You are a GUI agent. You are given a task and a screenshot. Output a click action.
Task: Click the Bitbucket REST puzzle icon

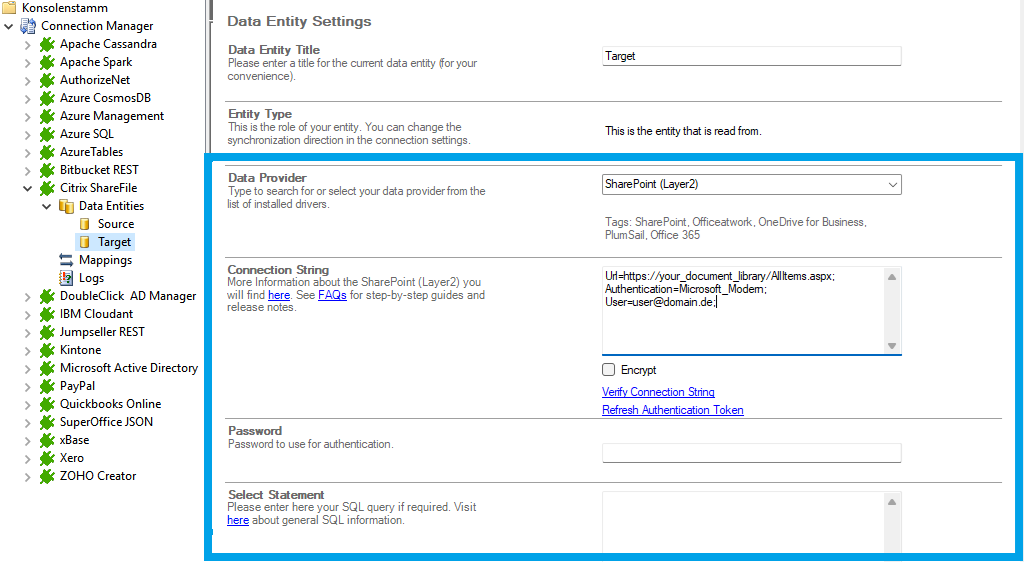[47, 170]
